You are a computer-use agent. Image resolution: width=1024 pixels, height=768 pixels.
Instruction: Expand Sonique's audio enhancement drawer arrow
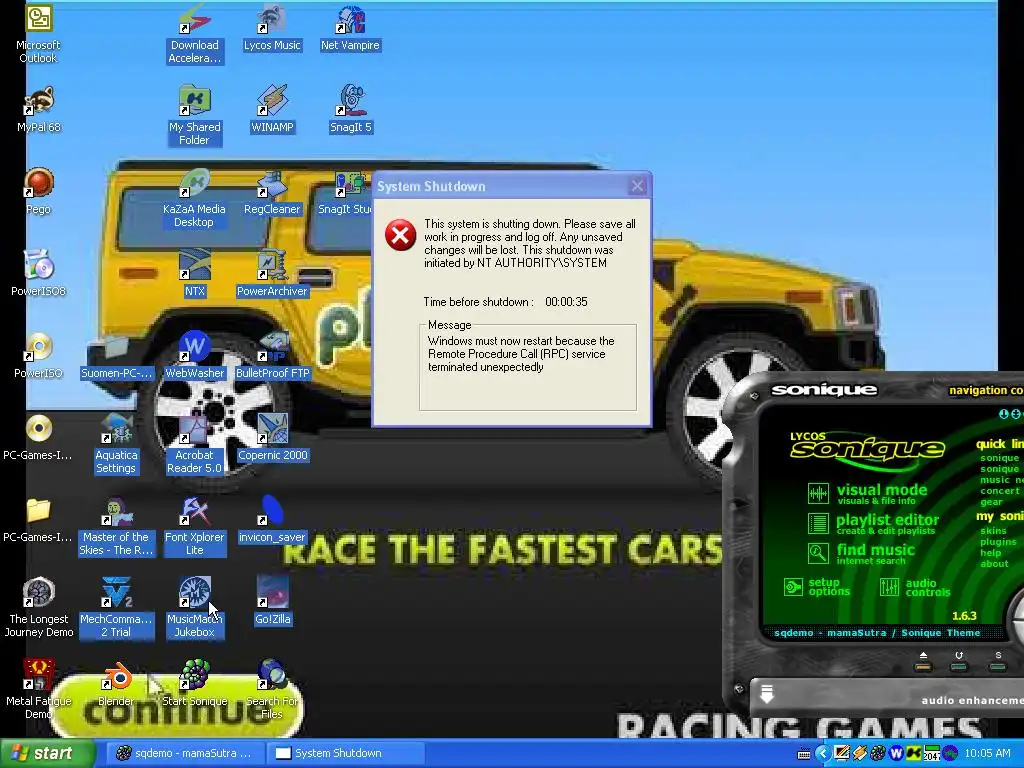click(767, 694)
